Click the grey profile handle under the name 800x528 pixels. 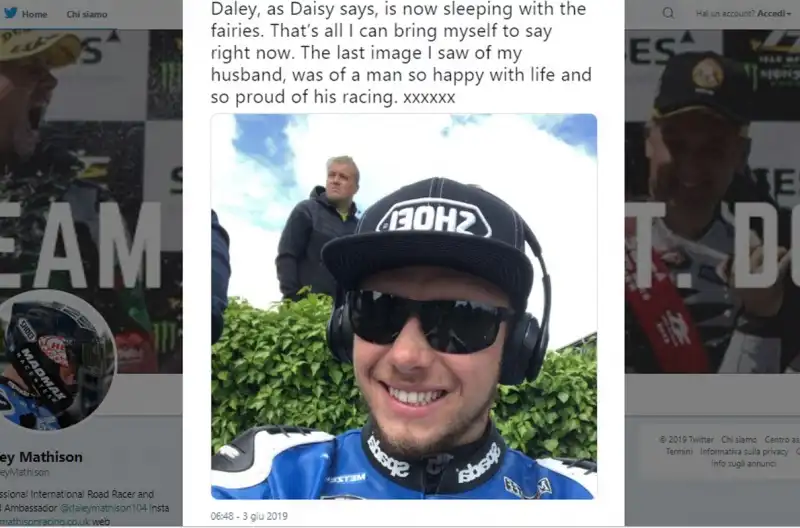coord(24,472)
